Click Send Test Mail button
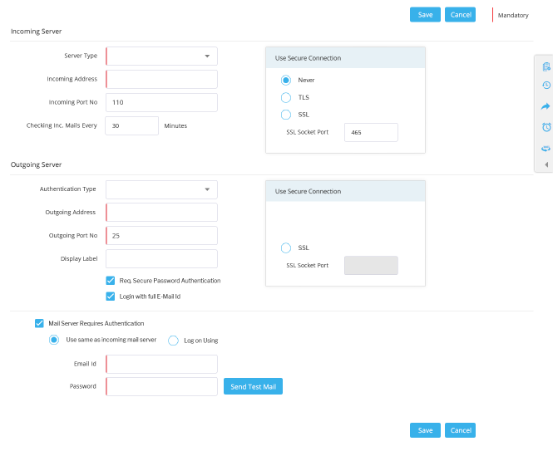This screenshot has width=553, height=451. point(253,386)
